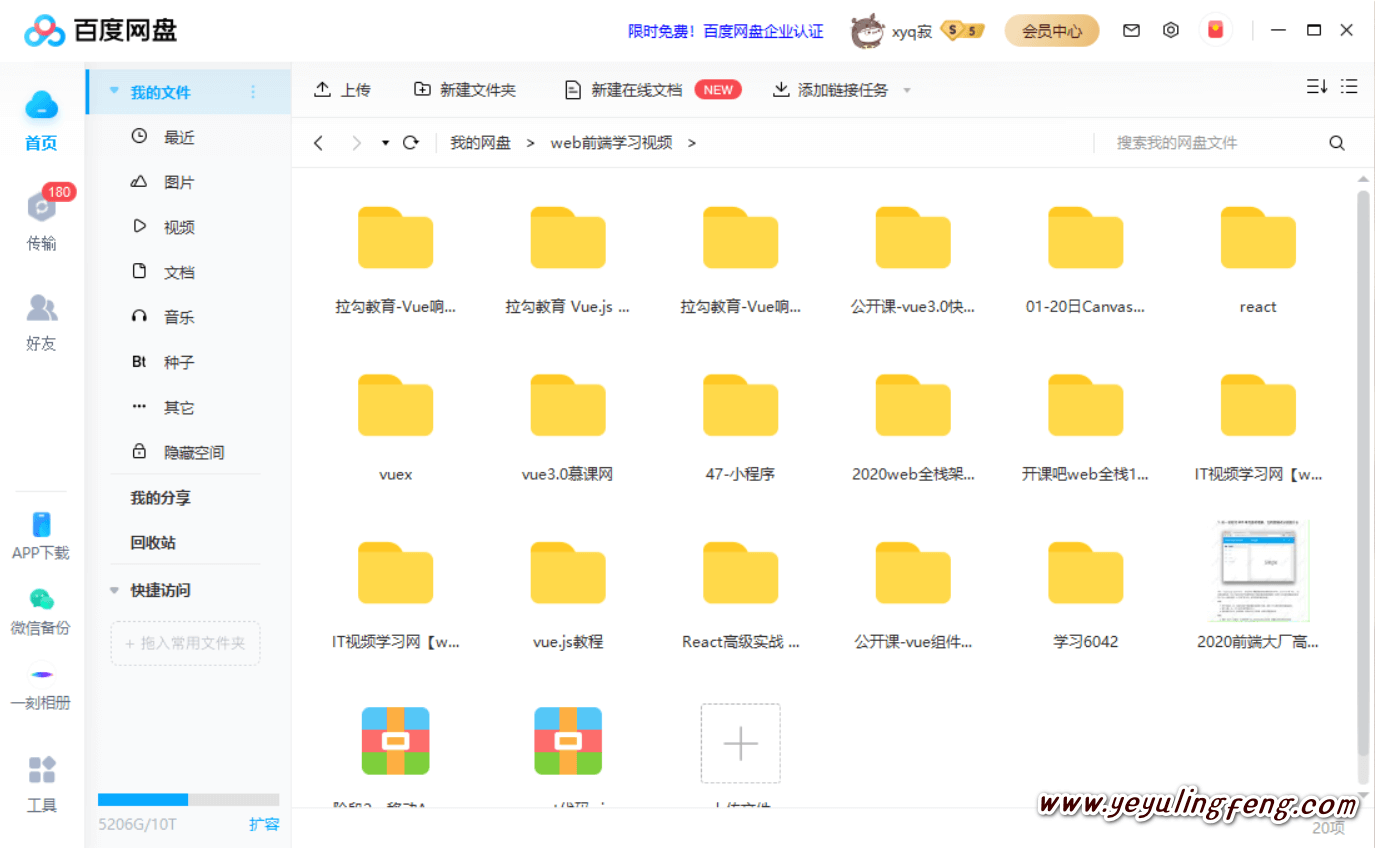The image size is (1375, 848).
Task: Open APP下载 in the sidebar
Action: (41, 537)
